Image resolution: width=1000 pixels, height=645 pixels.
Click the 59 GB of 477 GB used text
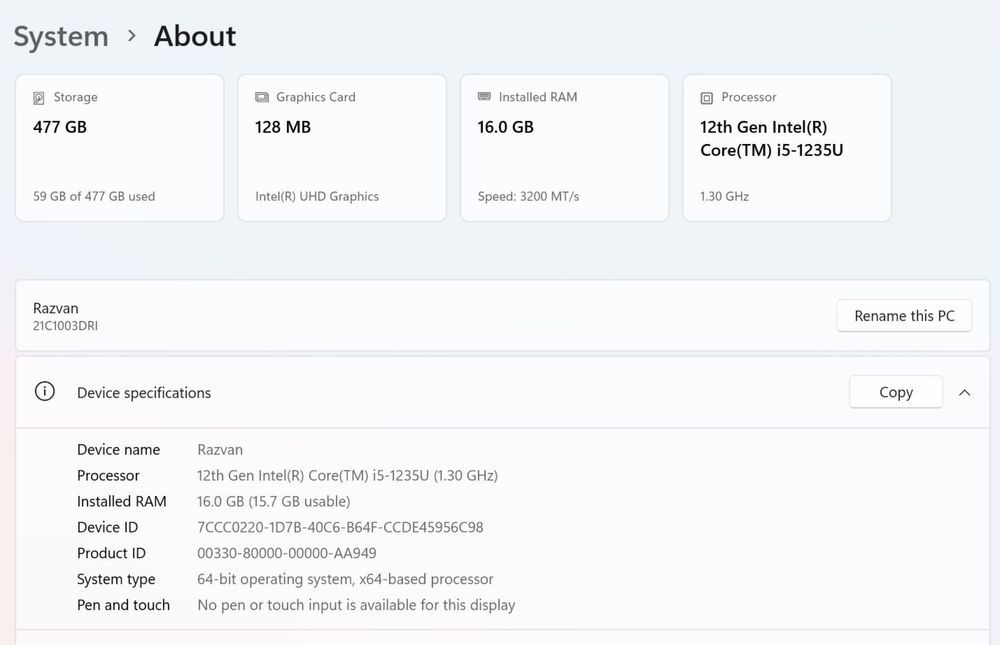tap(94, 197)
